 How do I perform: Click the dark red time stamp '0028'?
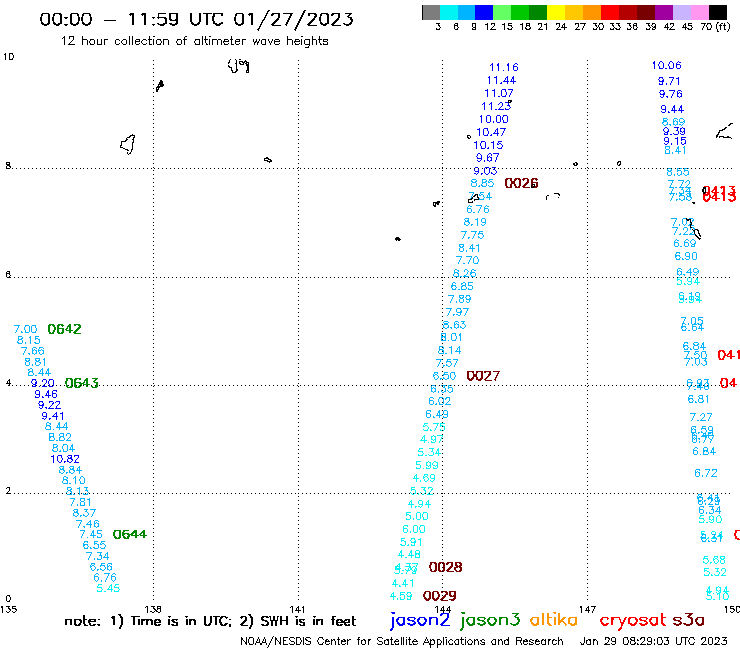tap(446, 567)
